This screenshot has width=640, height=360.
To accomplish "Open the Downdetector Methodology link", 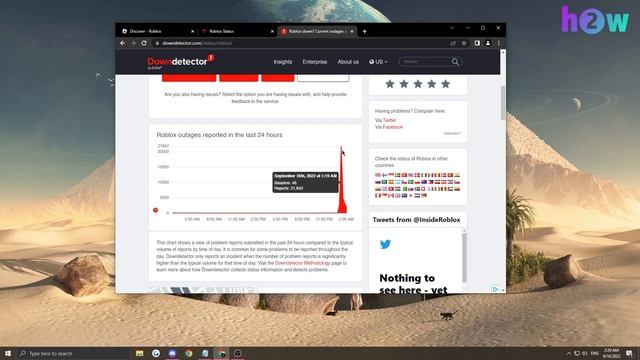I will 302,263.
